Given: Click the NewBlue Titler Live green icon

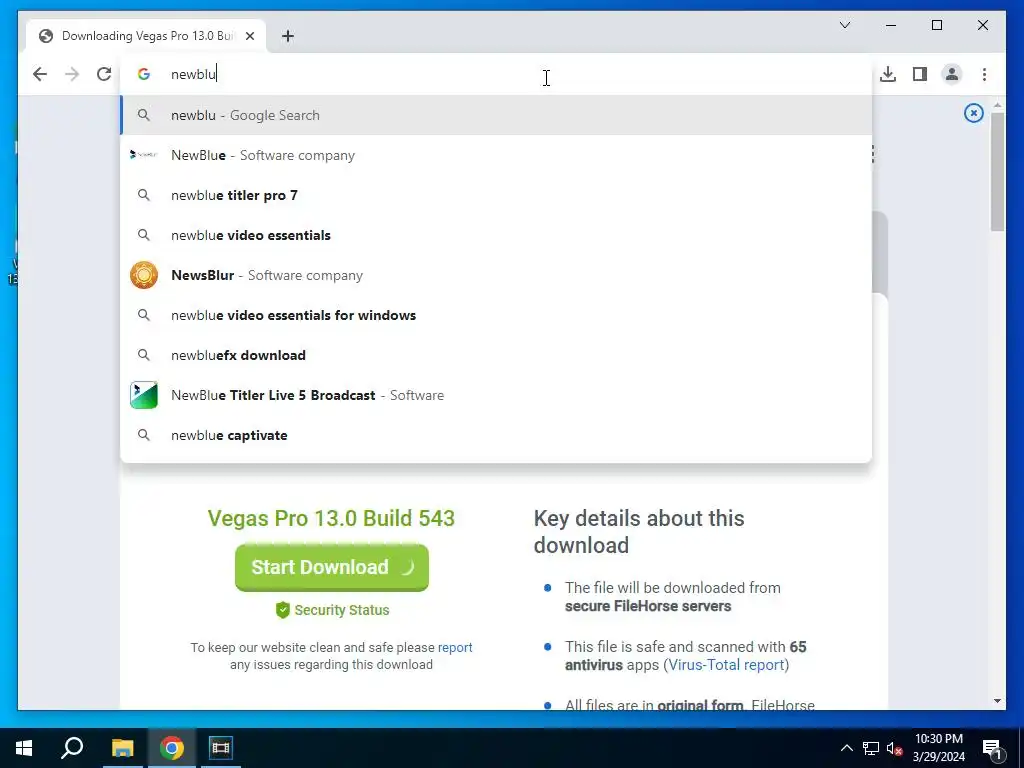Looking at the screenshot, I should coord(144,395).
